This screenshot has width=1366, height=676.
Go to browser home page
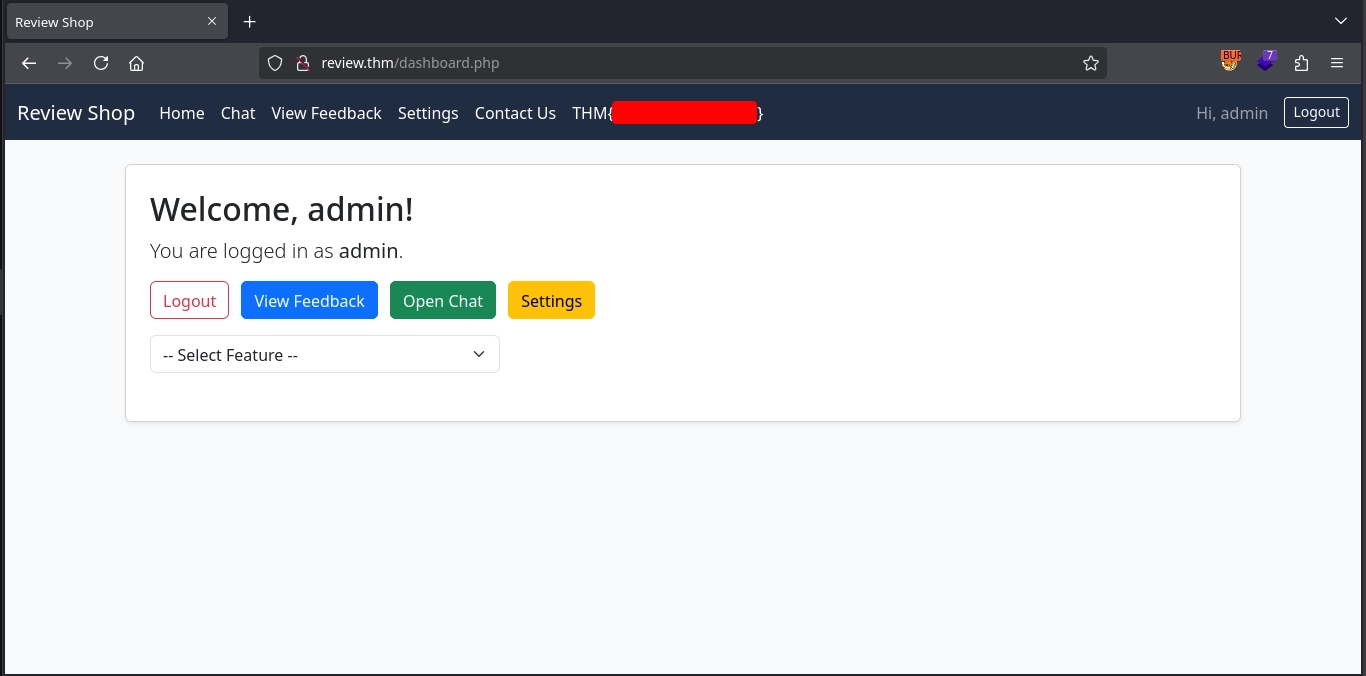pyautogui.click(x=137, y=63)
